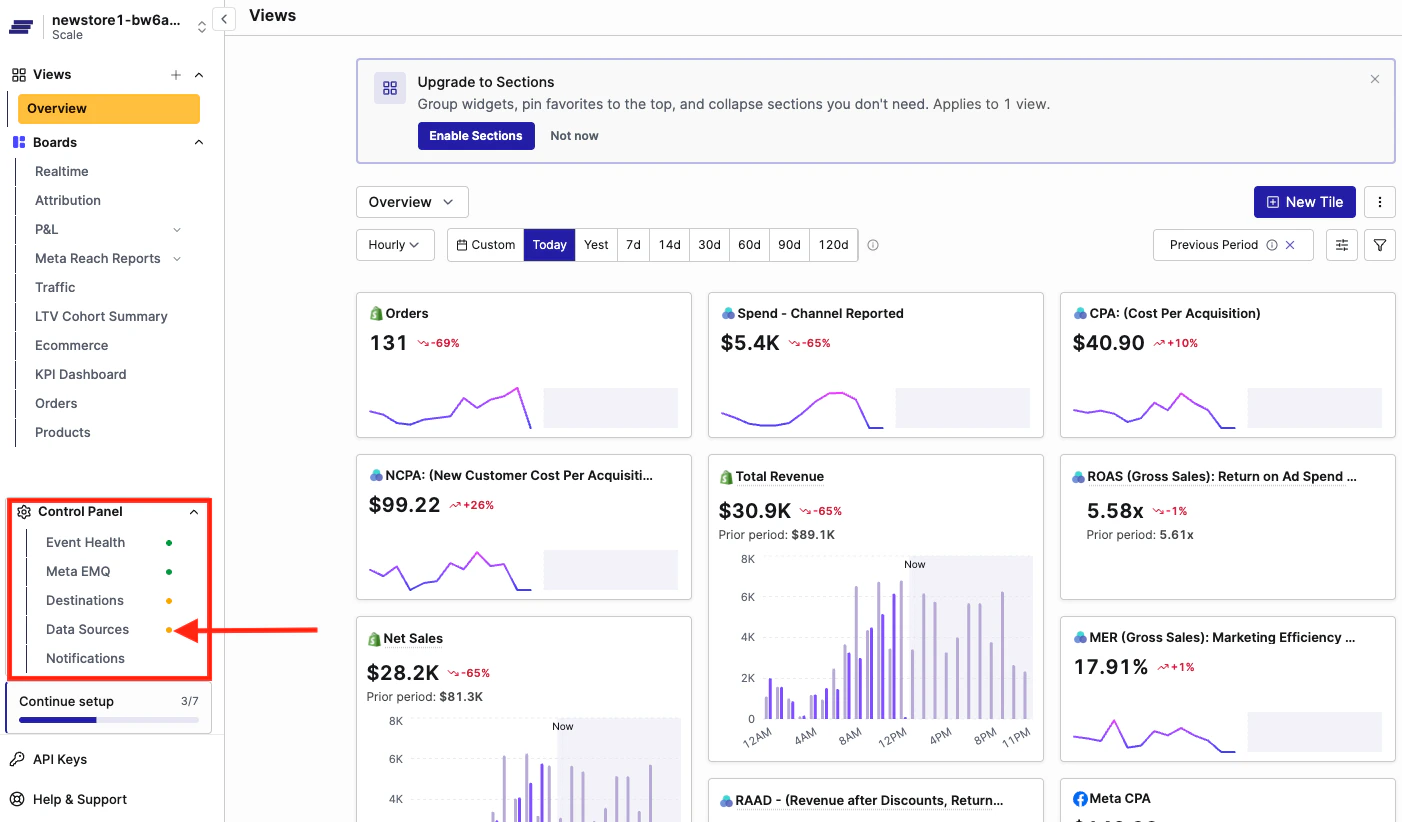Viewport: 1402px width, 822px height.
Task: Select the Today date range
Action: click(x=550, y=245)
